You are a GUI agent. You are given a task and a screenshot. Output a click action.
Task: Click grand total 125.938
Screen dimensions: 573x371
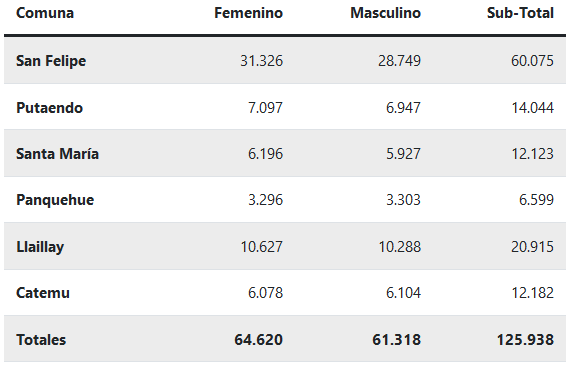tap(525, 340)
